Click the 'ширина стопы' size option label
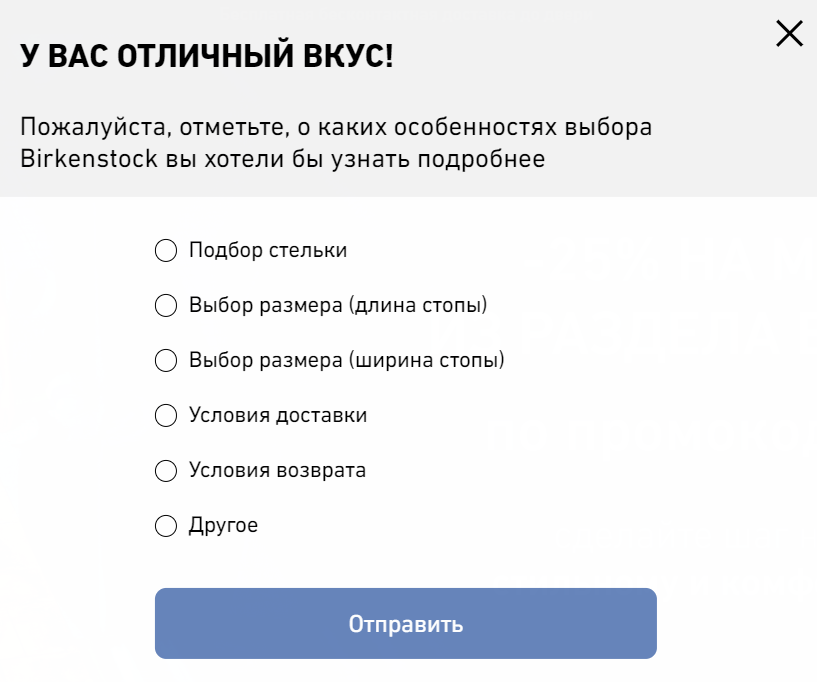 [x=347, y=360]
